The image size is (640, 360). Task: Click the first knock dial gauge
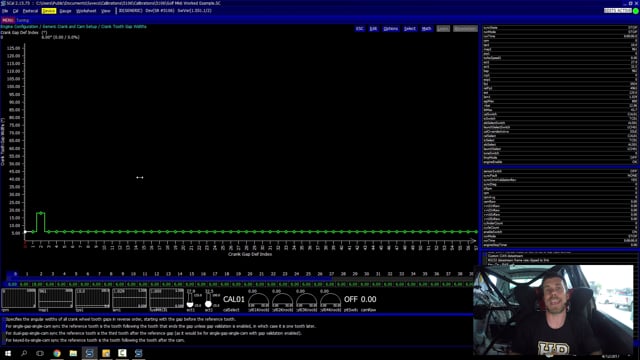click(258, 300)
